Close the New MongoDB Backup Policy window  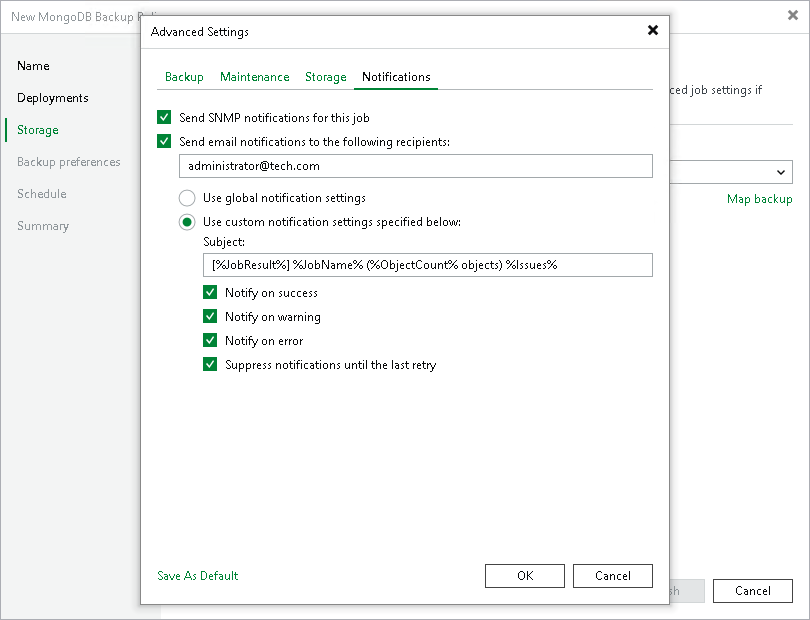tap(792, 16)
